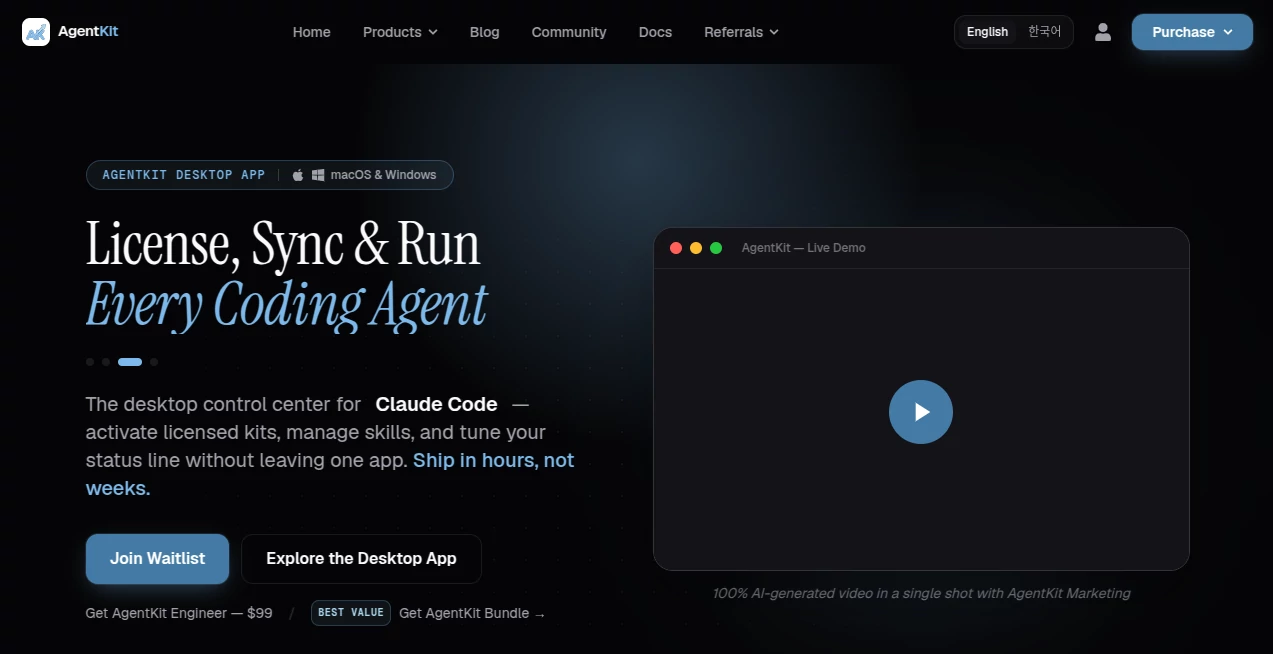
Task: Click the AGENTKIT DESKTOP APP label
Action: point(184,175)
